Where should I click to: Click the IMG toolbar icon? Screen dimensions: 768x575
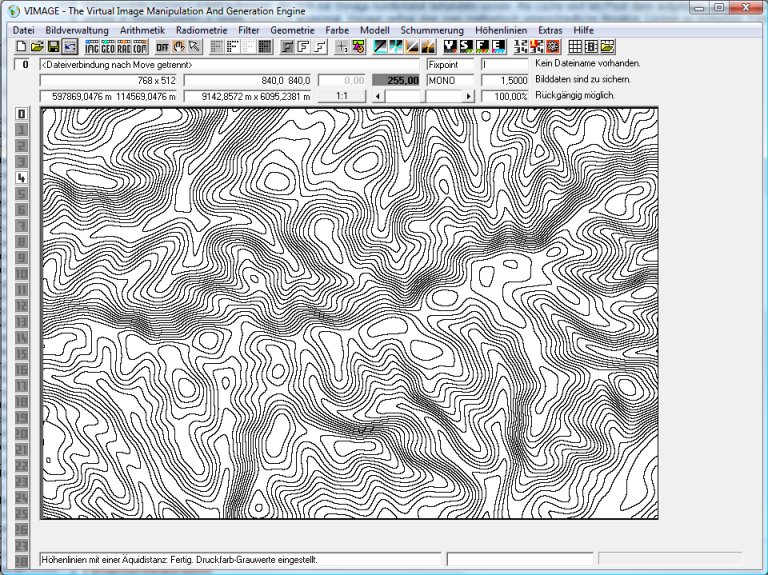point(93,47)
